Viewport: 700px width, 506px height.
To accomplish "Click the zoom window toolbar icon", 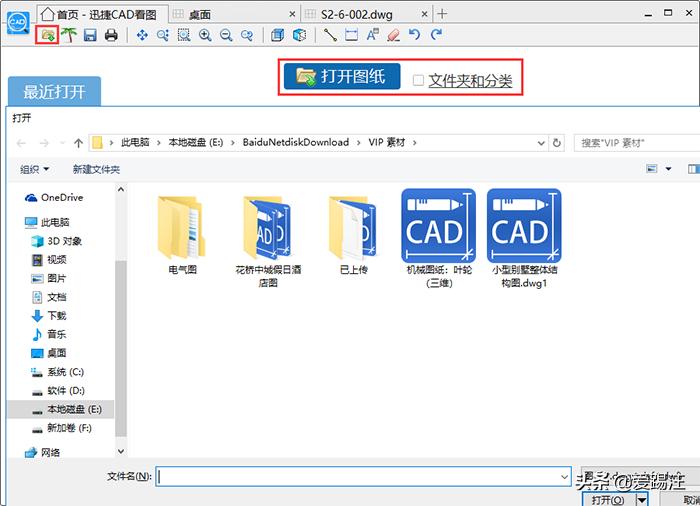I will click(x=163, y=35).
